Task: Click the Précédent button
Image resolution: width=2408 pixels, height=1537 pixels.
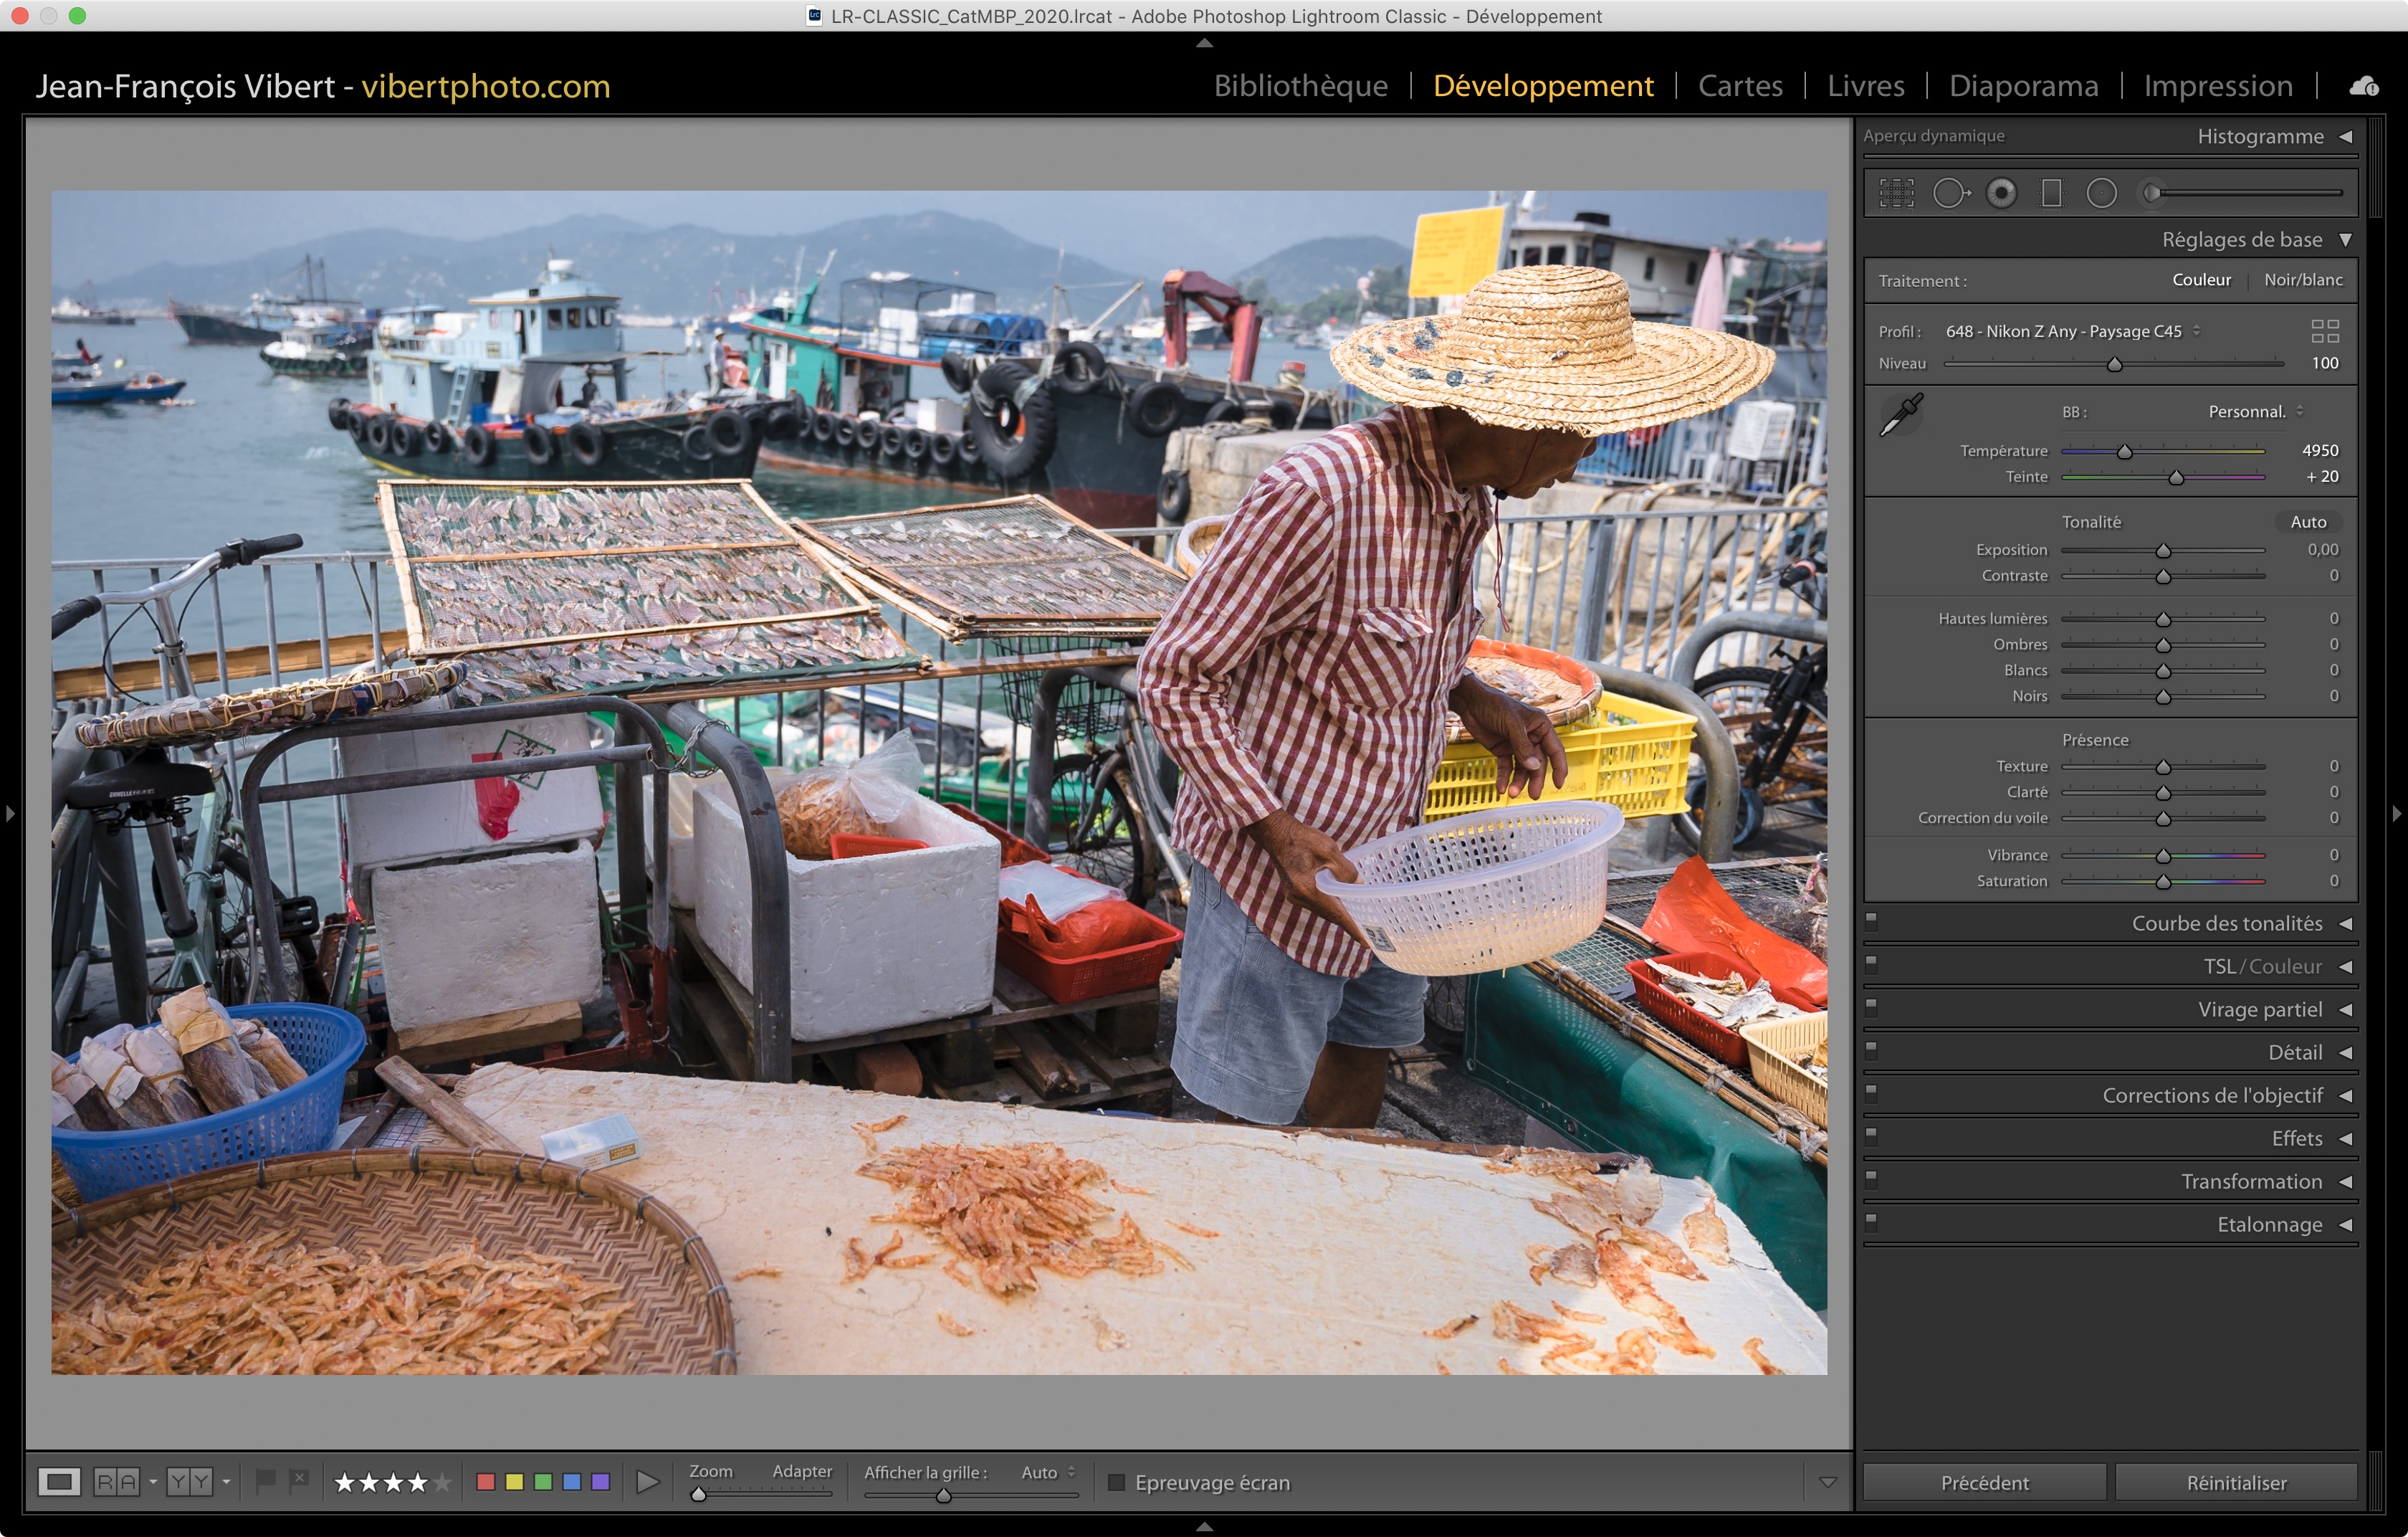Action: click(1984, 1482)
